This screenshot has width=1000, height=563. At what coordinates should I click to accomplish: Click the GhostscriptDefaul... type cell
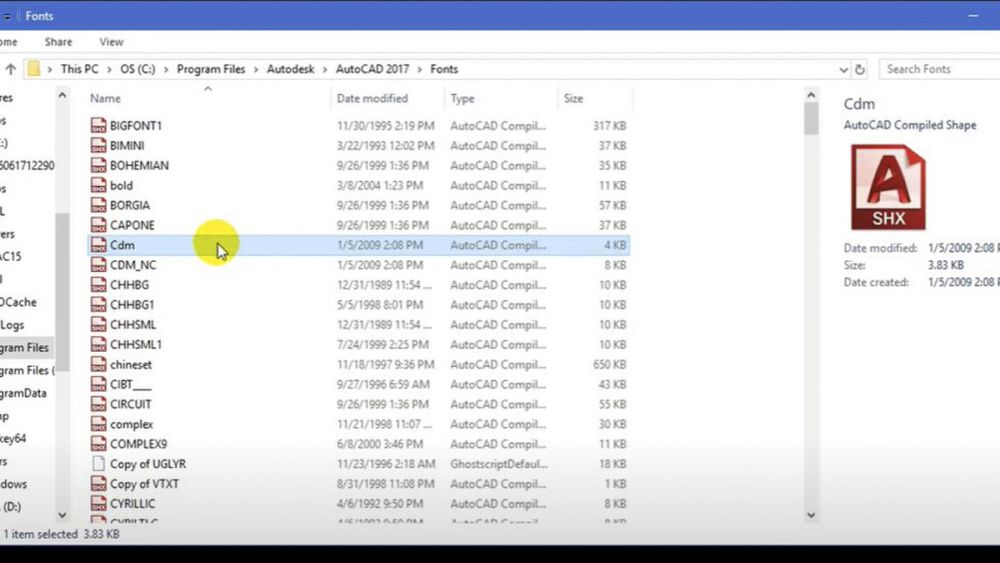pos(499,464)
